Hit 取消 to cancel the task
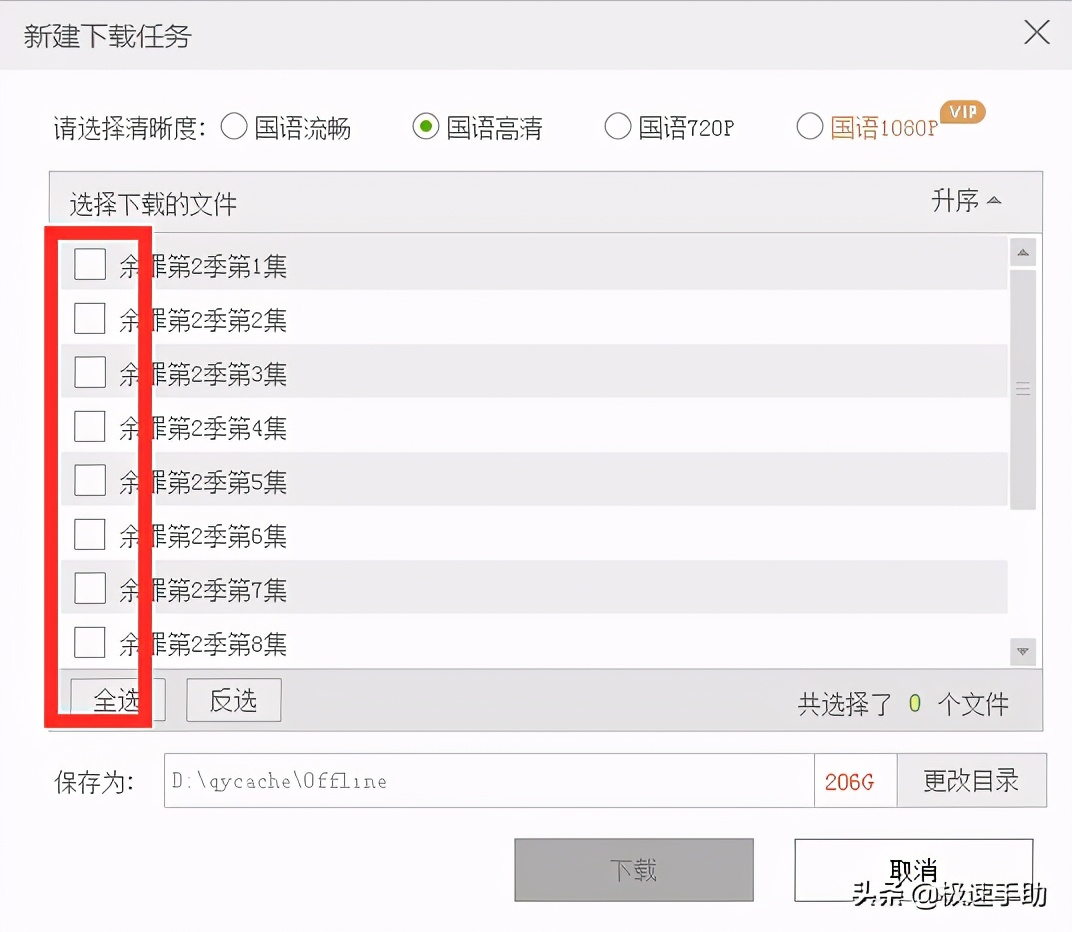The image size is (1072, 932). coord(912,869)
